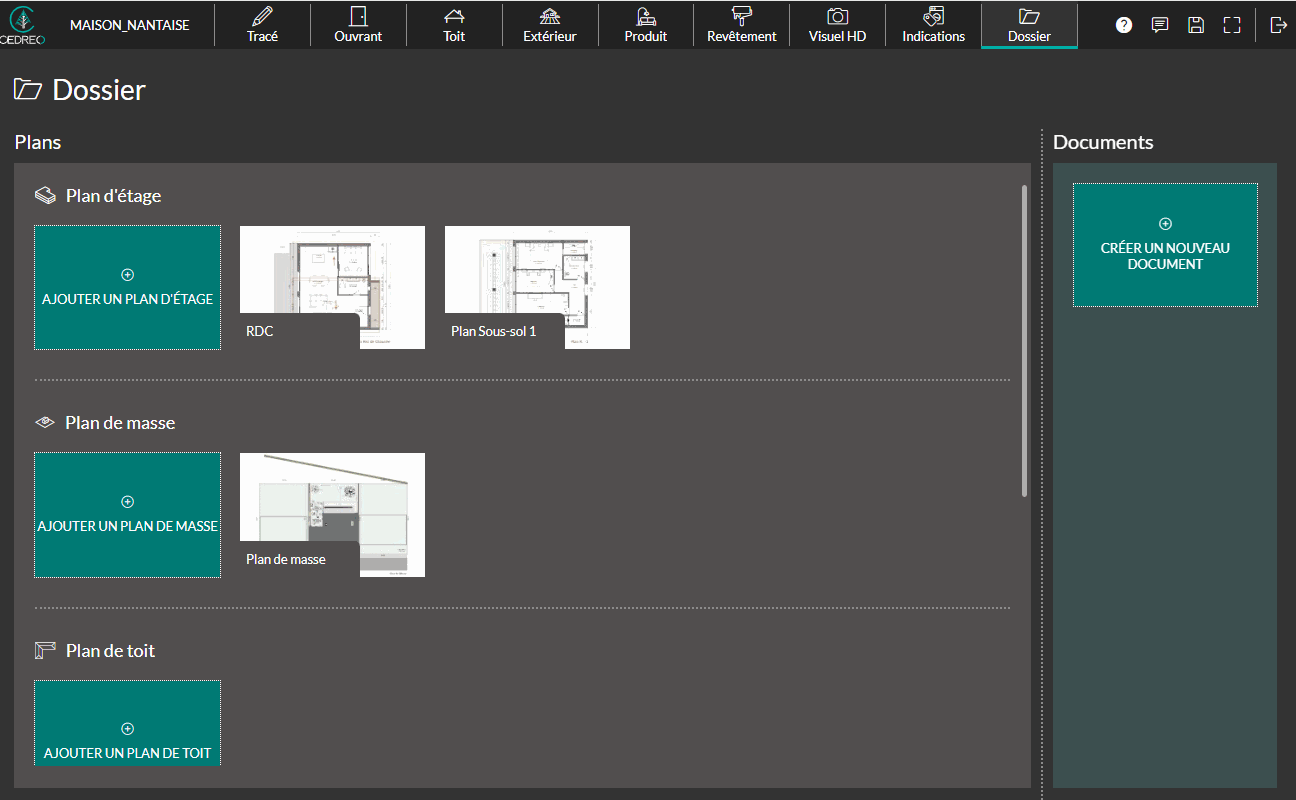Click the CEDREO logo
Viewport: 1296px width, 800px height.
[x=22, y=24]
